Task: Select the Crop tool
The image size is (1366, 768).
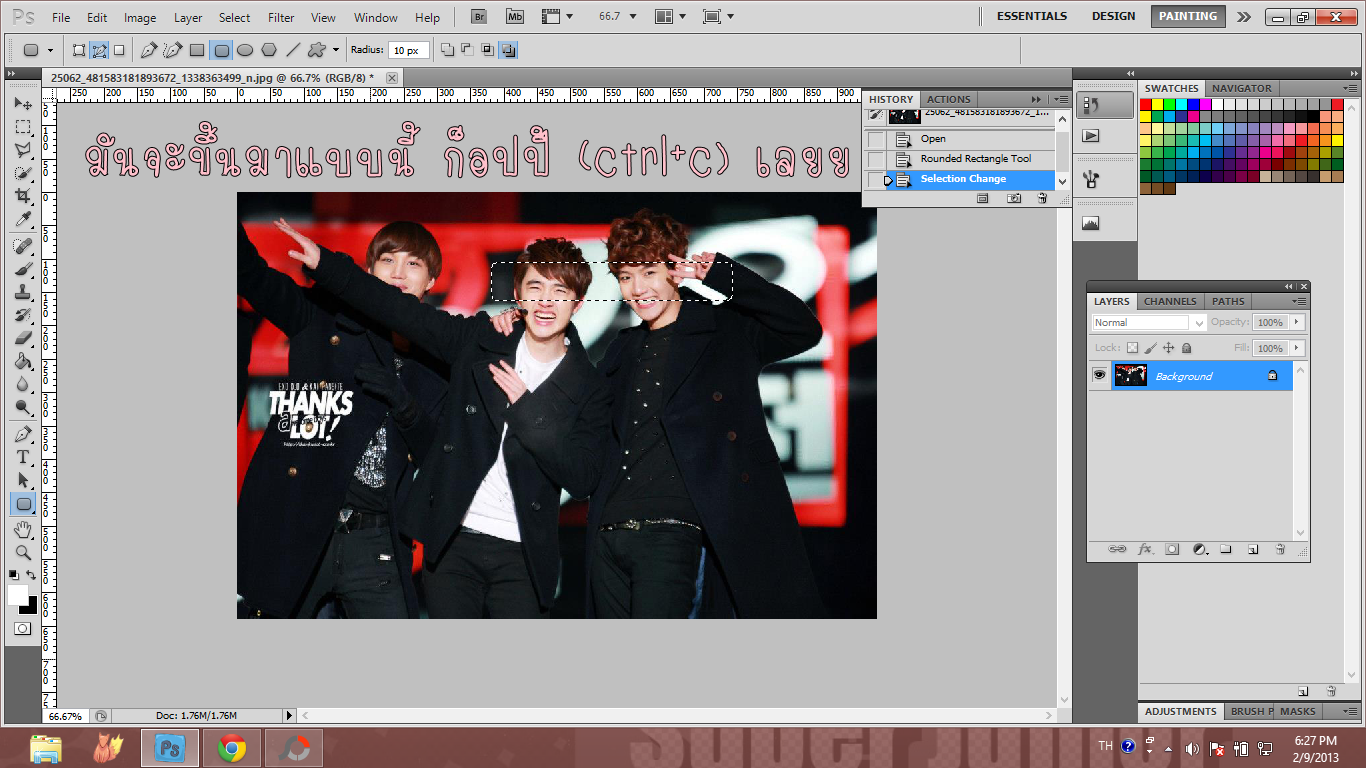Action: pos(23,197)
